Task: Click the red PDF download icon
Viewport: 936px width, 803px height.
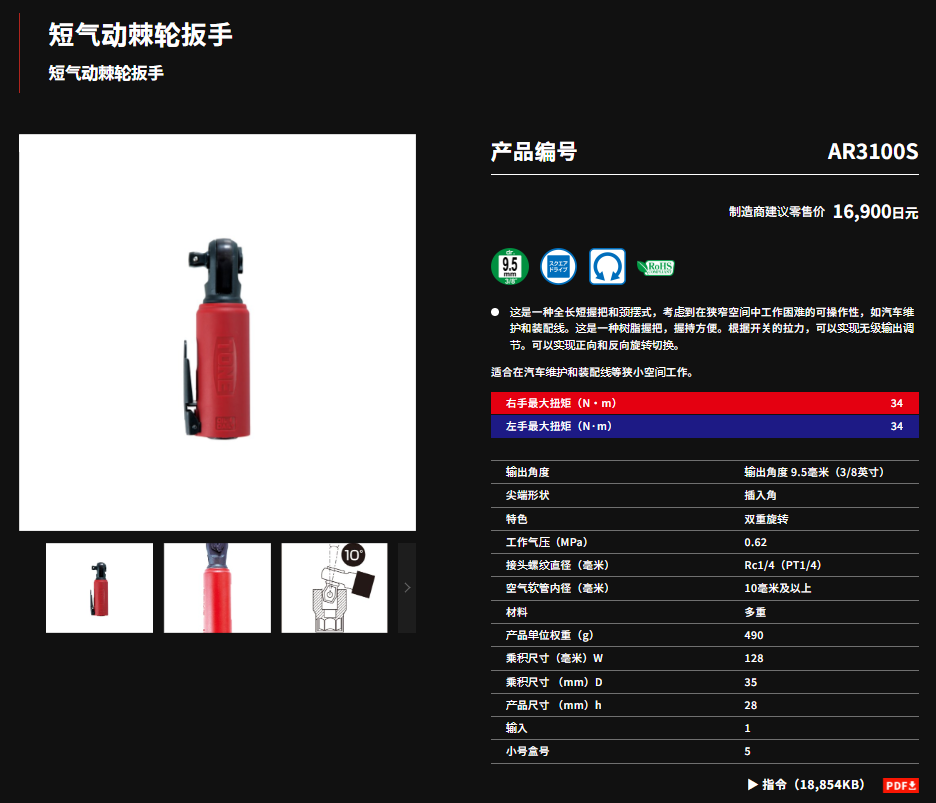Action: (x=900, y=785)
